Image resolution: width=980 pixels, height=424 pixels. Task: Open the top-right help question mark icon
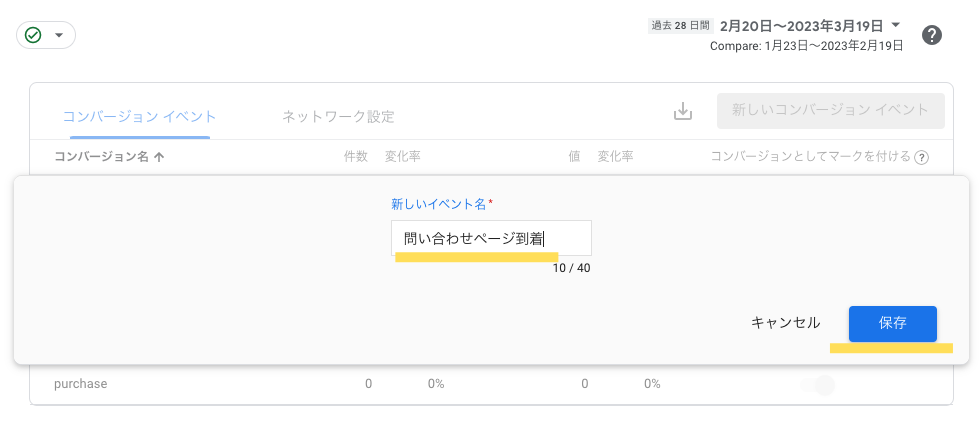click(x=932, y=35)
